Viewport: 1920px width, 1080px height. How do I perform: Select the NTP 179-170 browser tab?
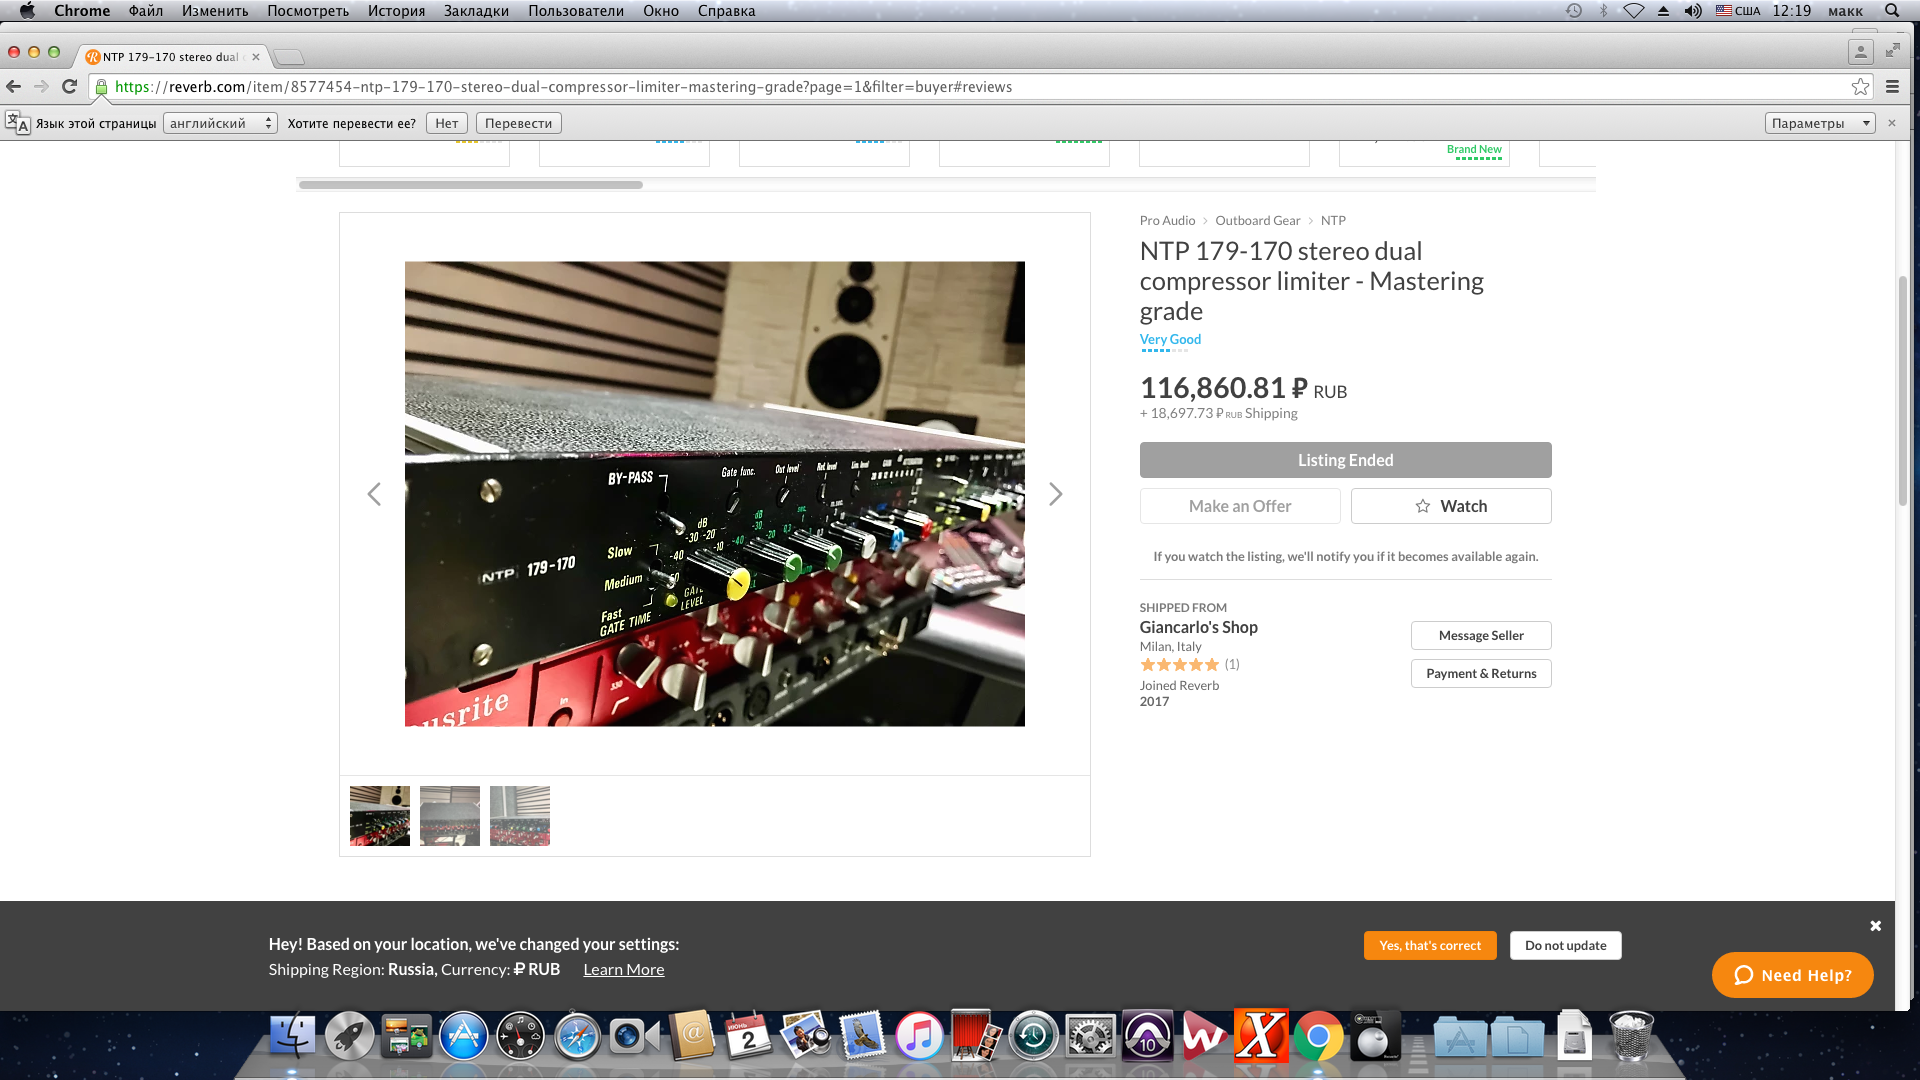coord(171,57)
